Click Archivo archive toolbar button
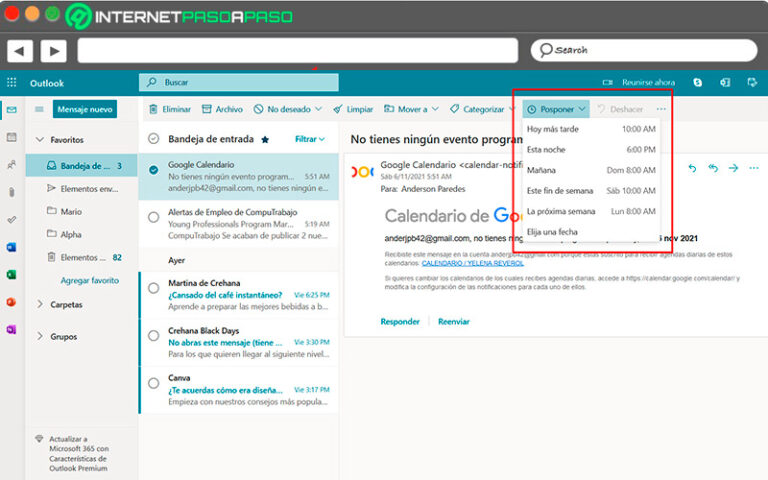Screen dimensions: 768x480 (x=222, y=109)
